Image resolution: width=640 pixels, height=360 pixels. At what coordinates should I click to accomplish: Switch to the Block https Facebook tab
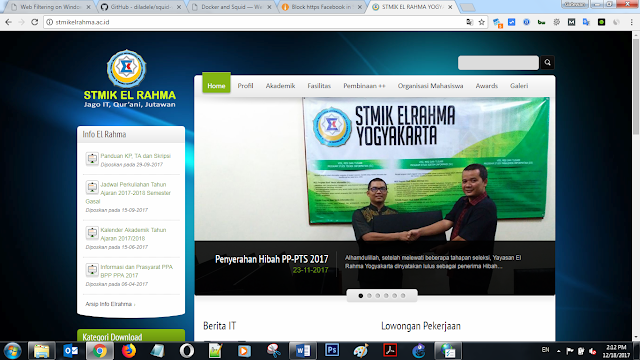coord(322,7)
